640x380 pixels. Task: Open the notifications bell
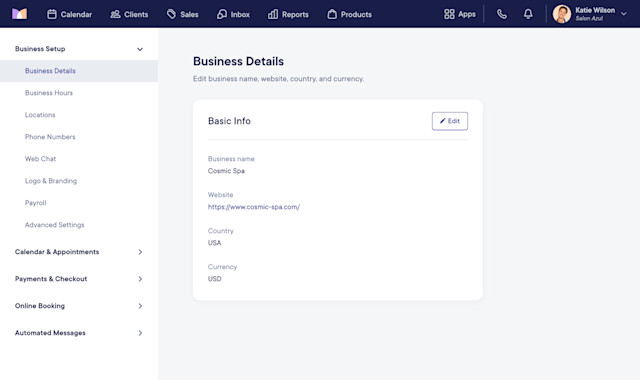[x=528, y=14]
